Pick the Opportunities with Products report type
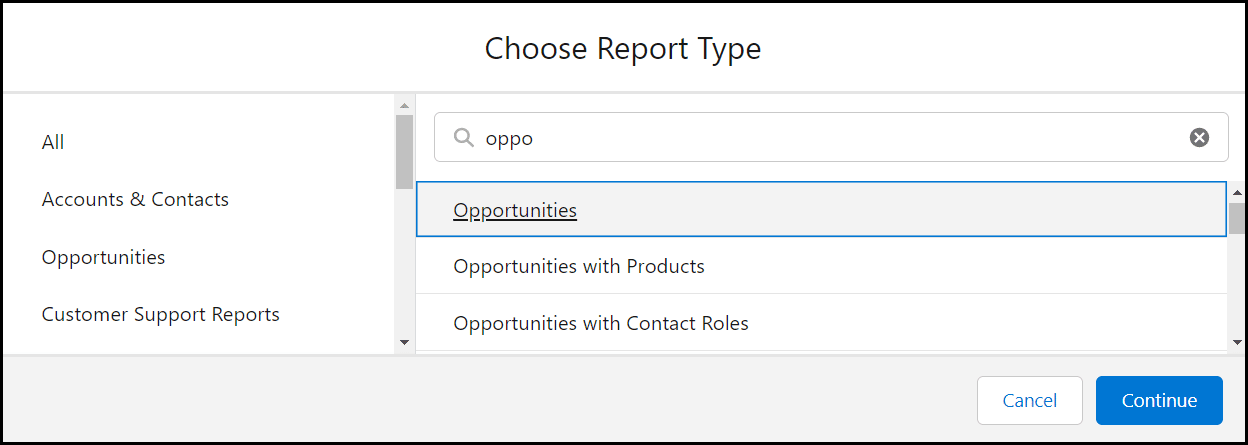 click(579, 266)
